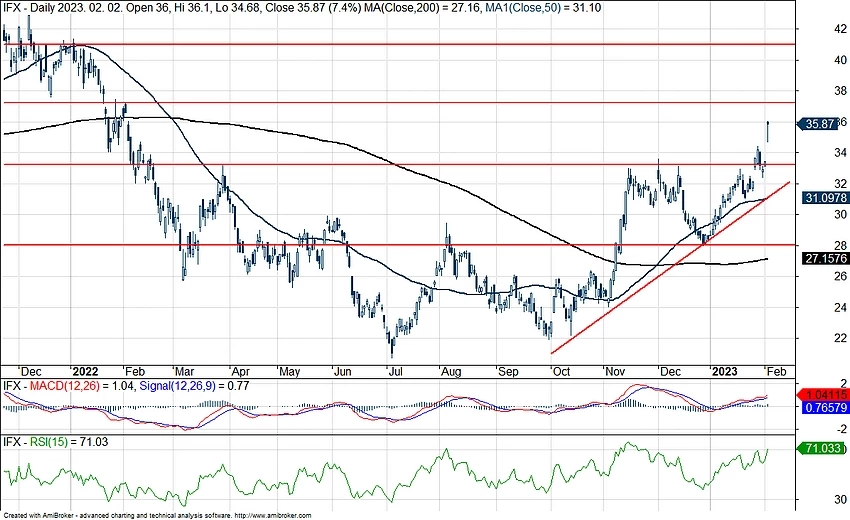
Task: Click the red 1.04115 MACD value tag
Action: click(x=825, y=395)
